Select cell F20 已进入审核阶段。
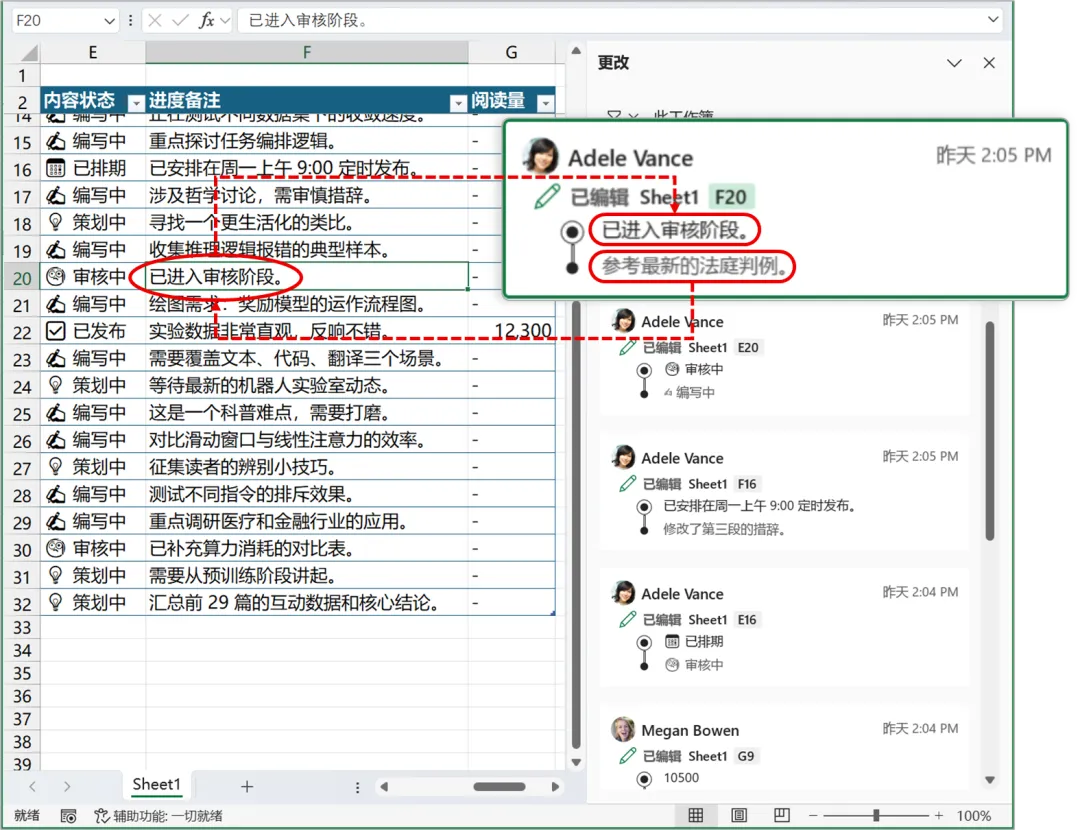1080x830 pixels. (307, 276)
